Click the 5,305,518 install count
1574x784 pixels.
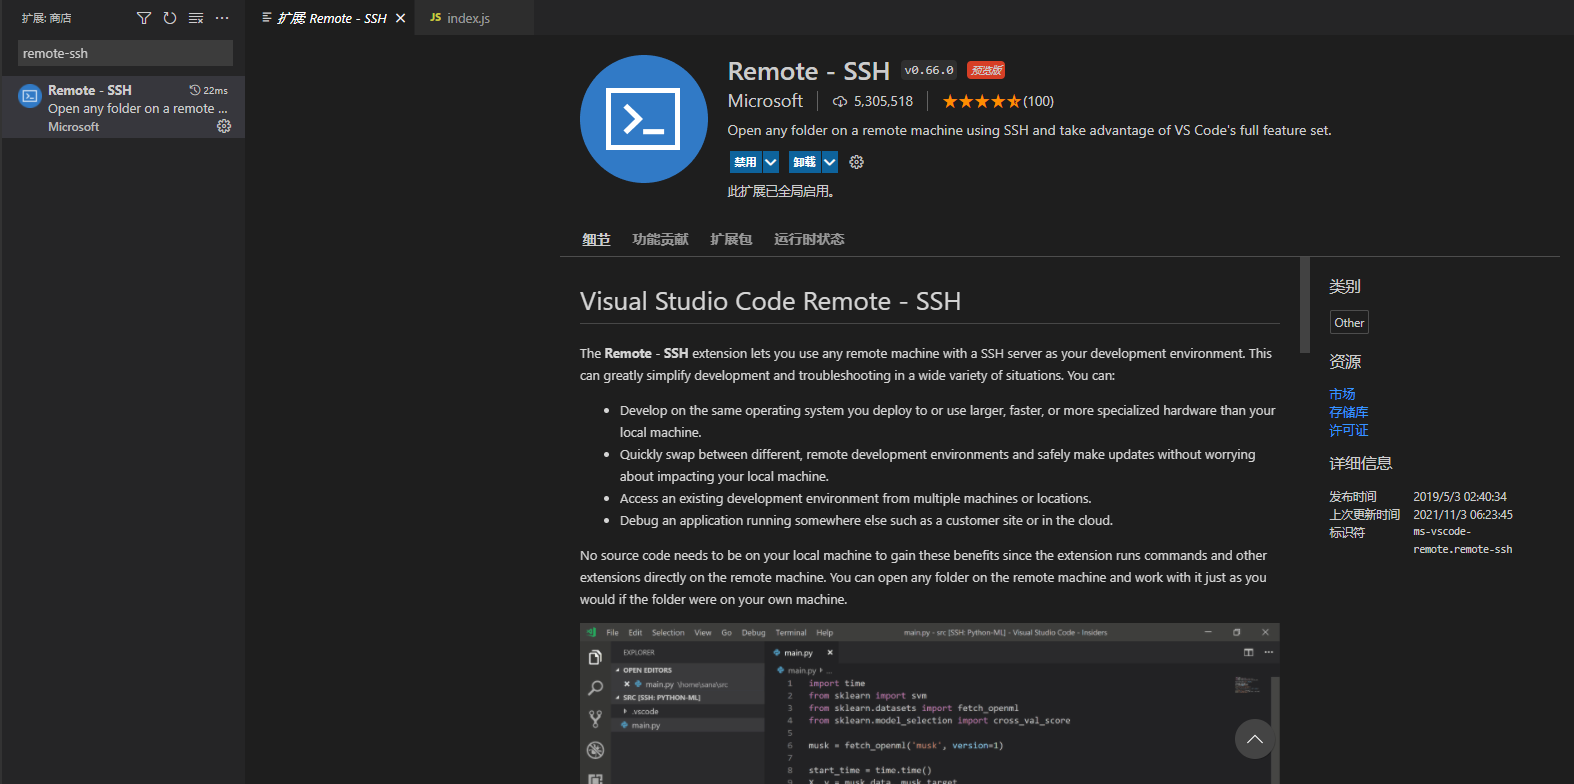883,101
